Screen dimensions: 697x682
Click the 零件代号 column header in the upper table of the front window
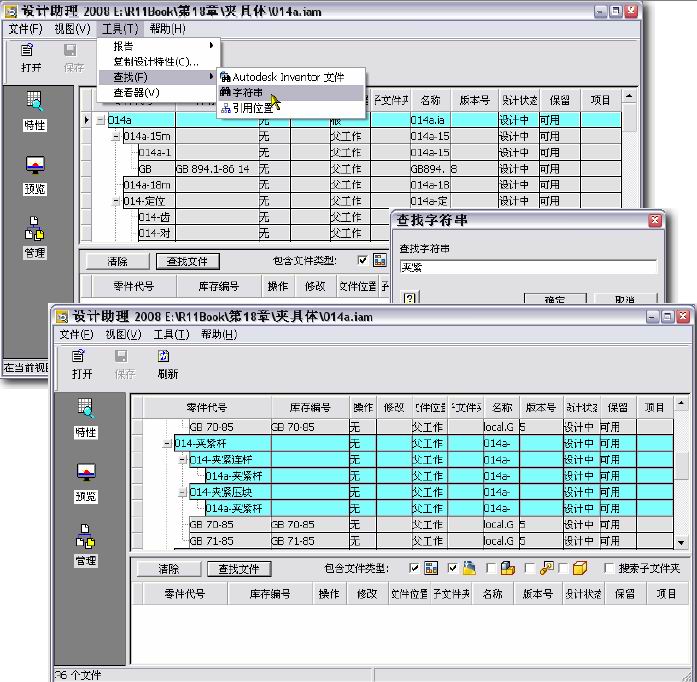[x=207, y=407]
